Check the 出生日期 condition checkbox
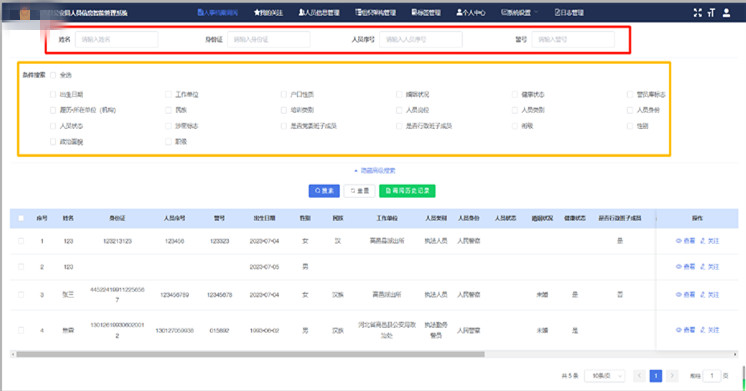 point(53,95)
